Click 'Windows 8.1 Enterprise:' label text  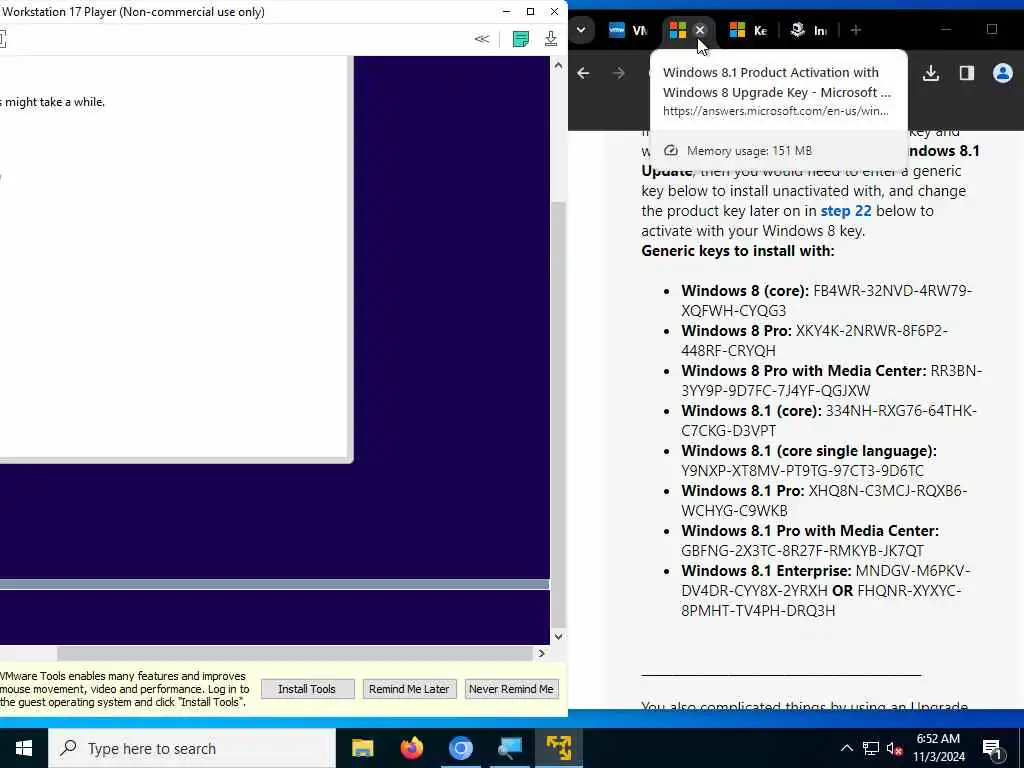click(x=766, y=571)
